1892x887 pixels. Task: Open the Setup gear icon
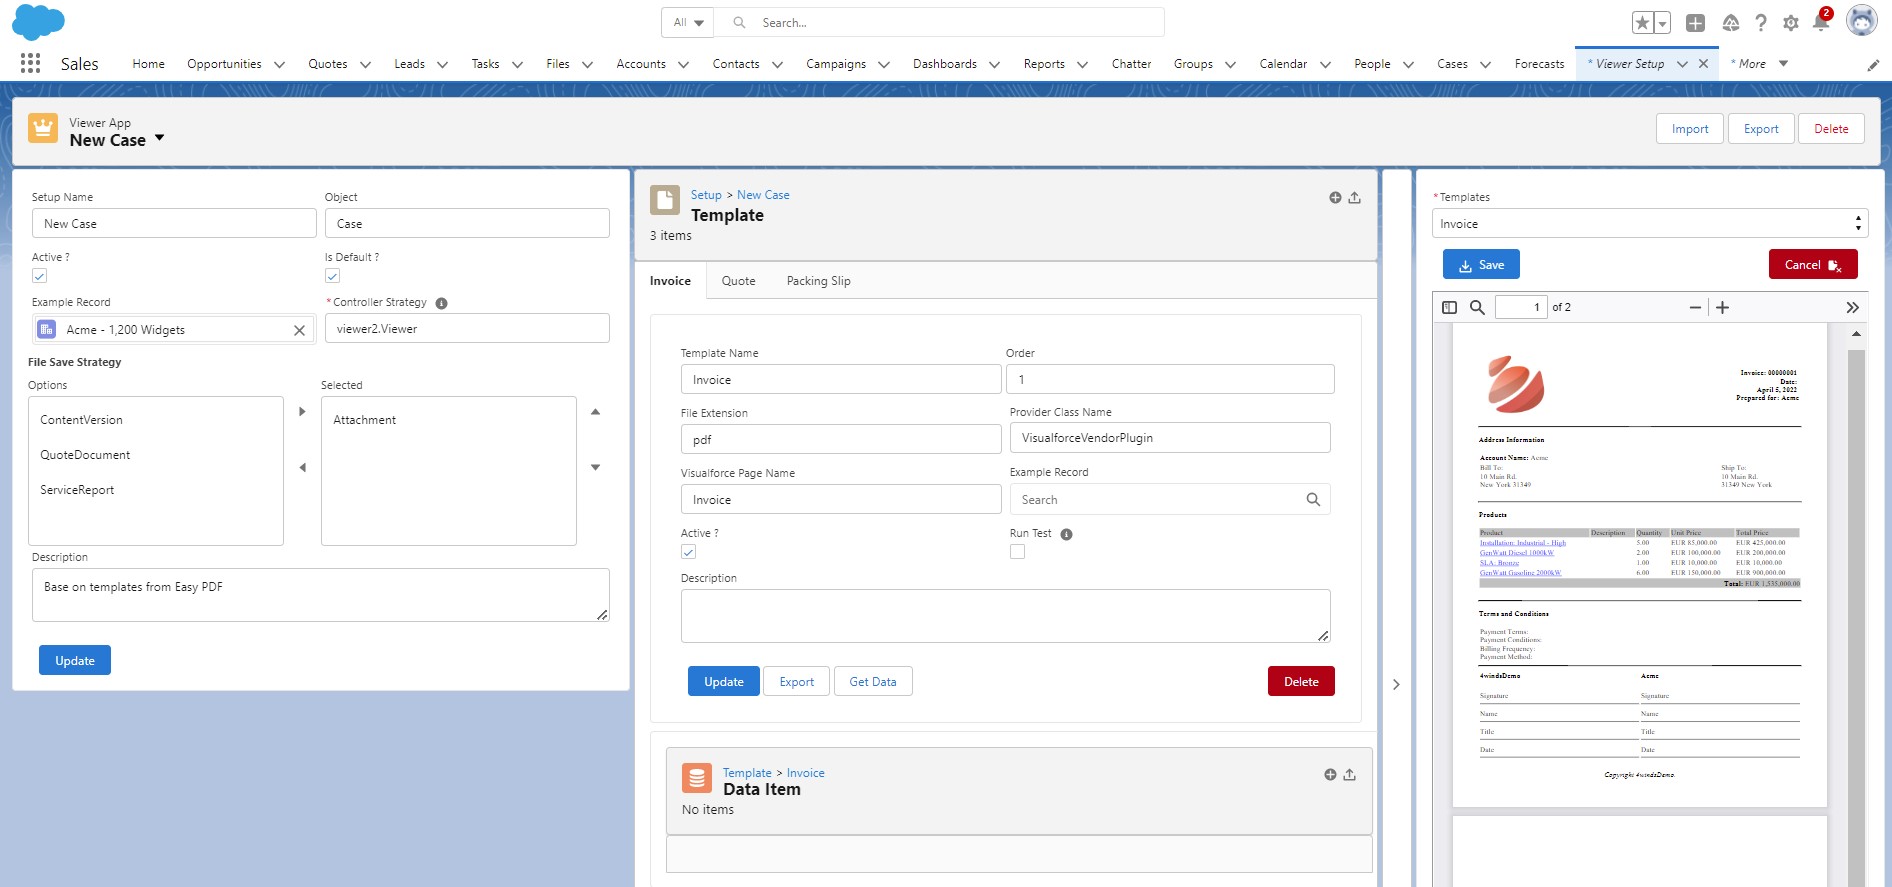coord(1791,22)
